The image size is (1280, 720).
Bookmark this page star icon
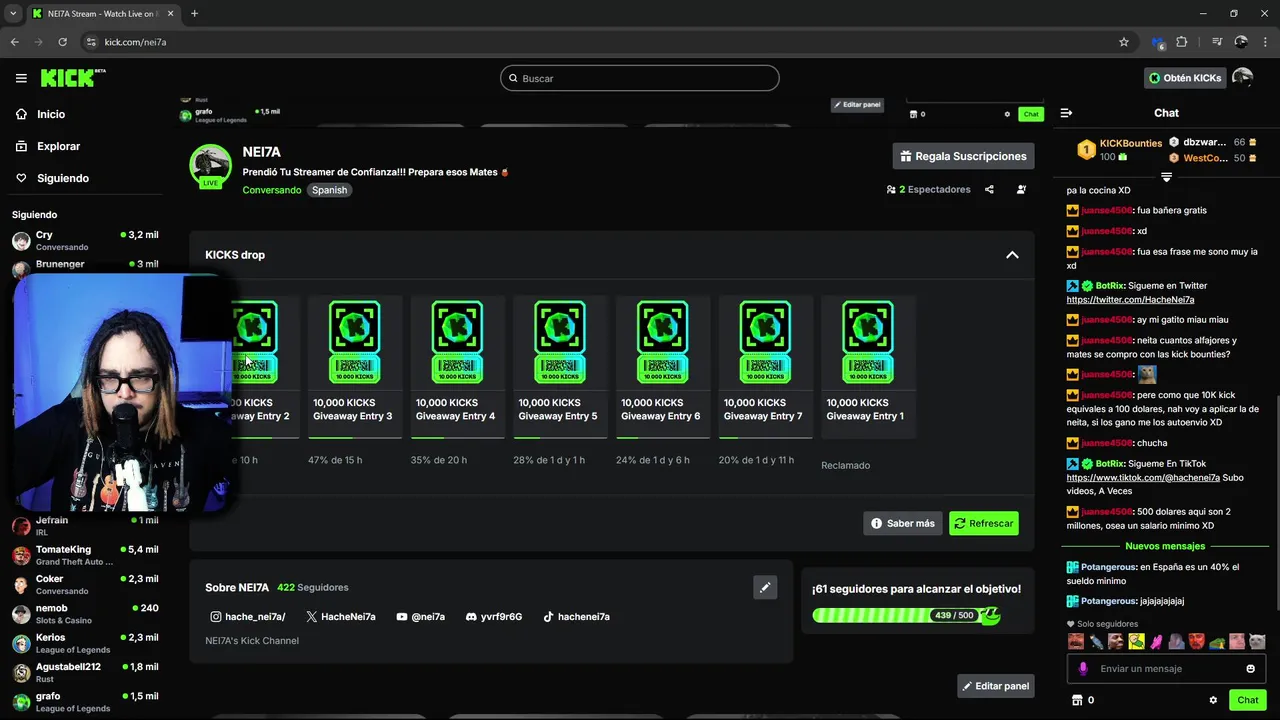coord(1124,42)
